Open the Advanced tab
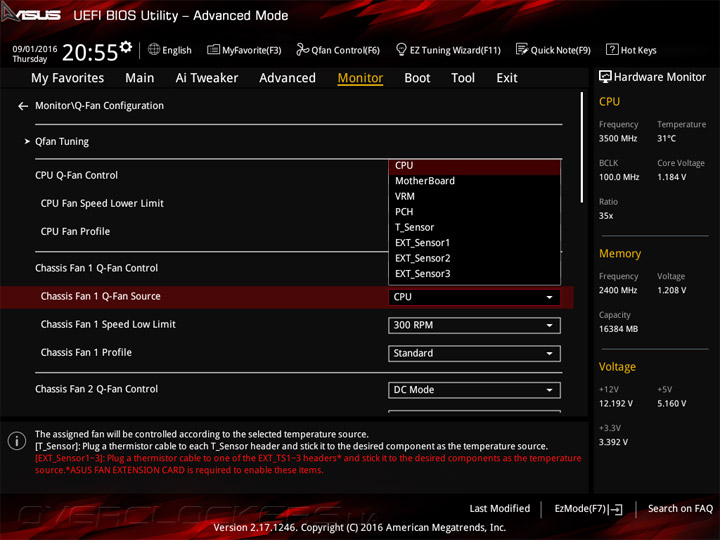This screenshot has width=720, height=540. click(x=287, y=78)
